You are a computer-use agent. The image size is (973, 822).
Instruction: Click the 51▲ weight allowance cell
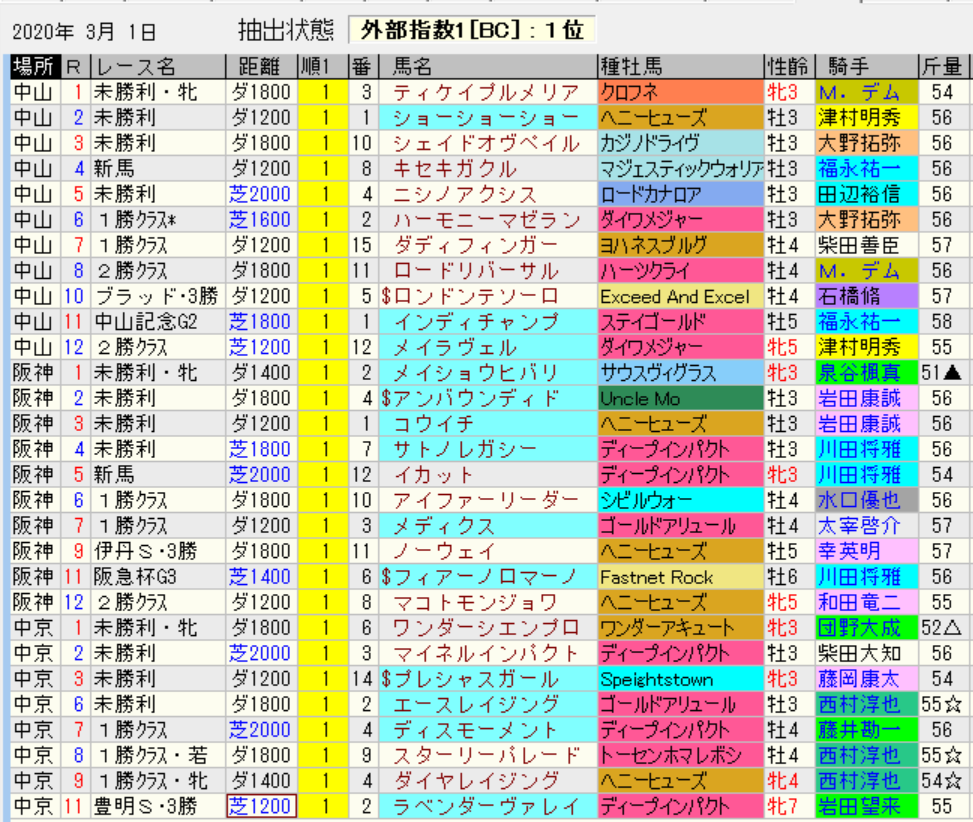click(x=943, y=372)
